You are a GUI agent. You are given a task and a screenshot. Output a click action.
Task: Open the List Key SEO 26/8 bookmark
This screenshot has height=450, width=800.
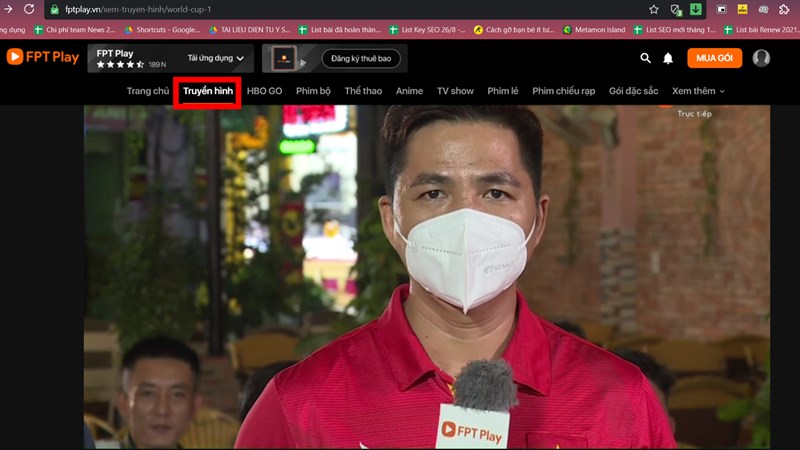click(x=428, y=30)
